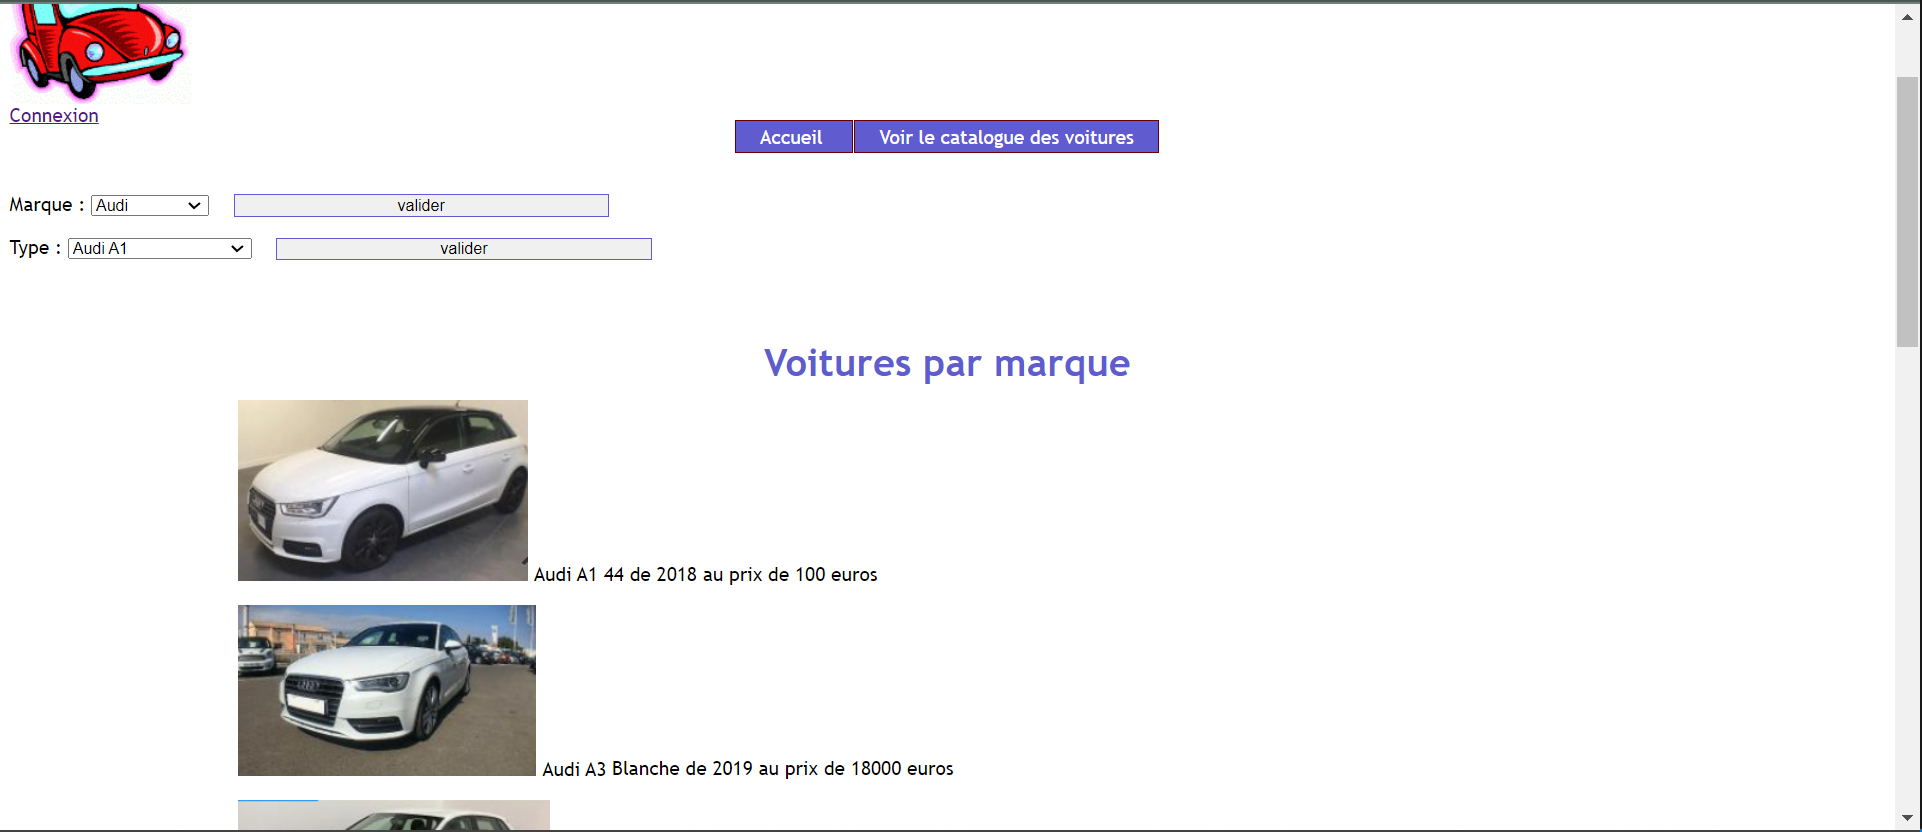The image size is (1922, 832).
Task: Click the Voitures par marque heading
Action: pyautogui.click(x=947, y=363)
